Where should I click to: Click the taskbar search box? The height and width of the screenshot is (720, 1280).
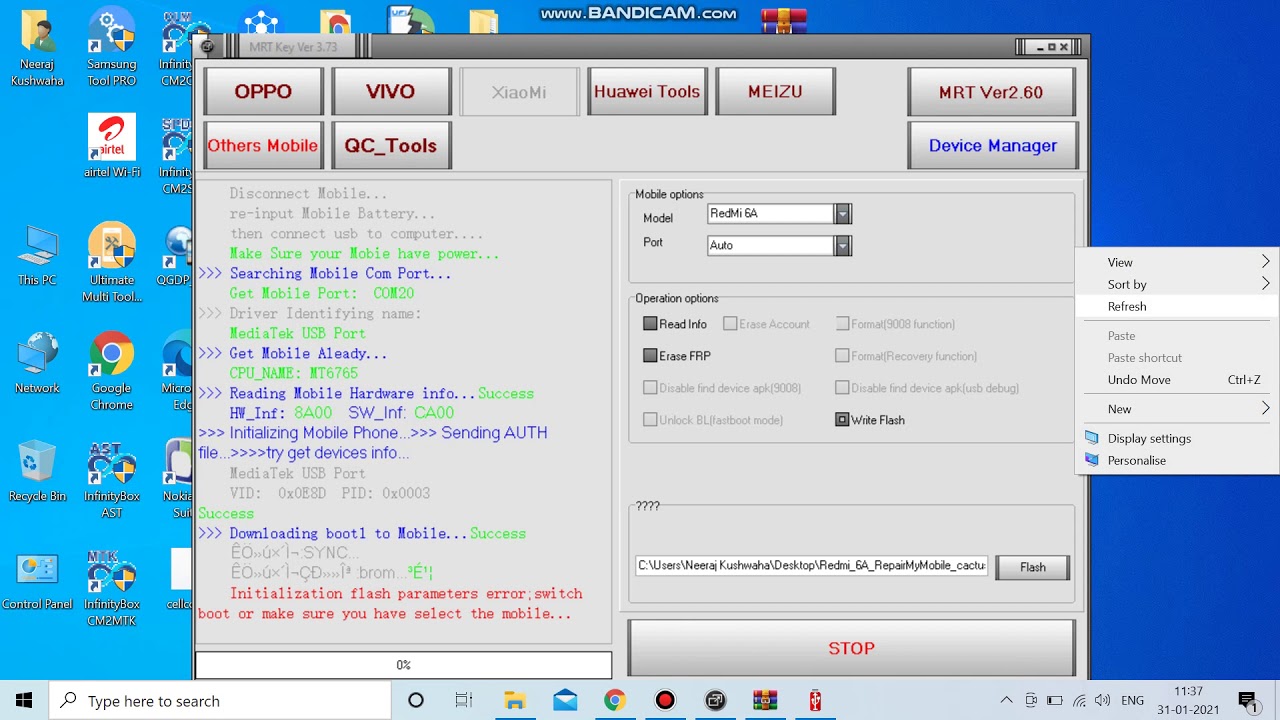pyautogui.click(x=220, y=700)
